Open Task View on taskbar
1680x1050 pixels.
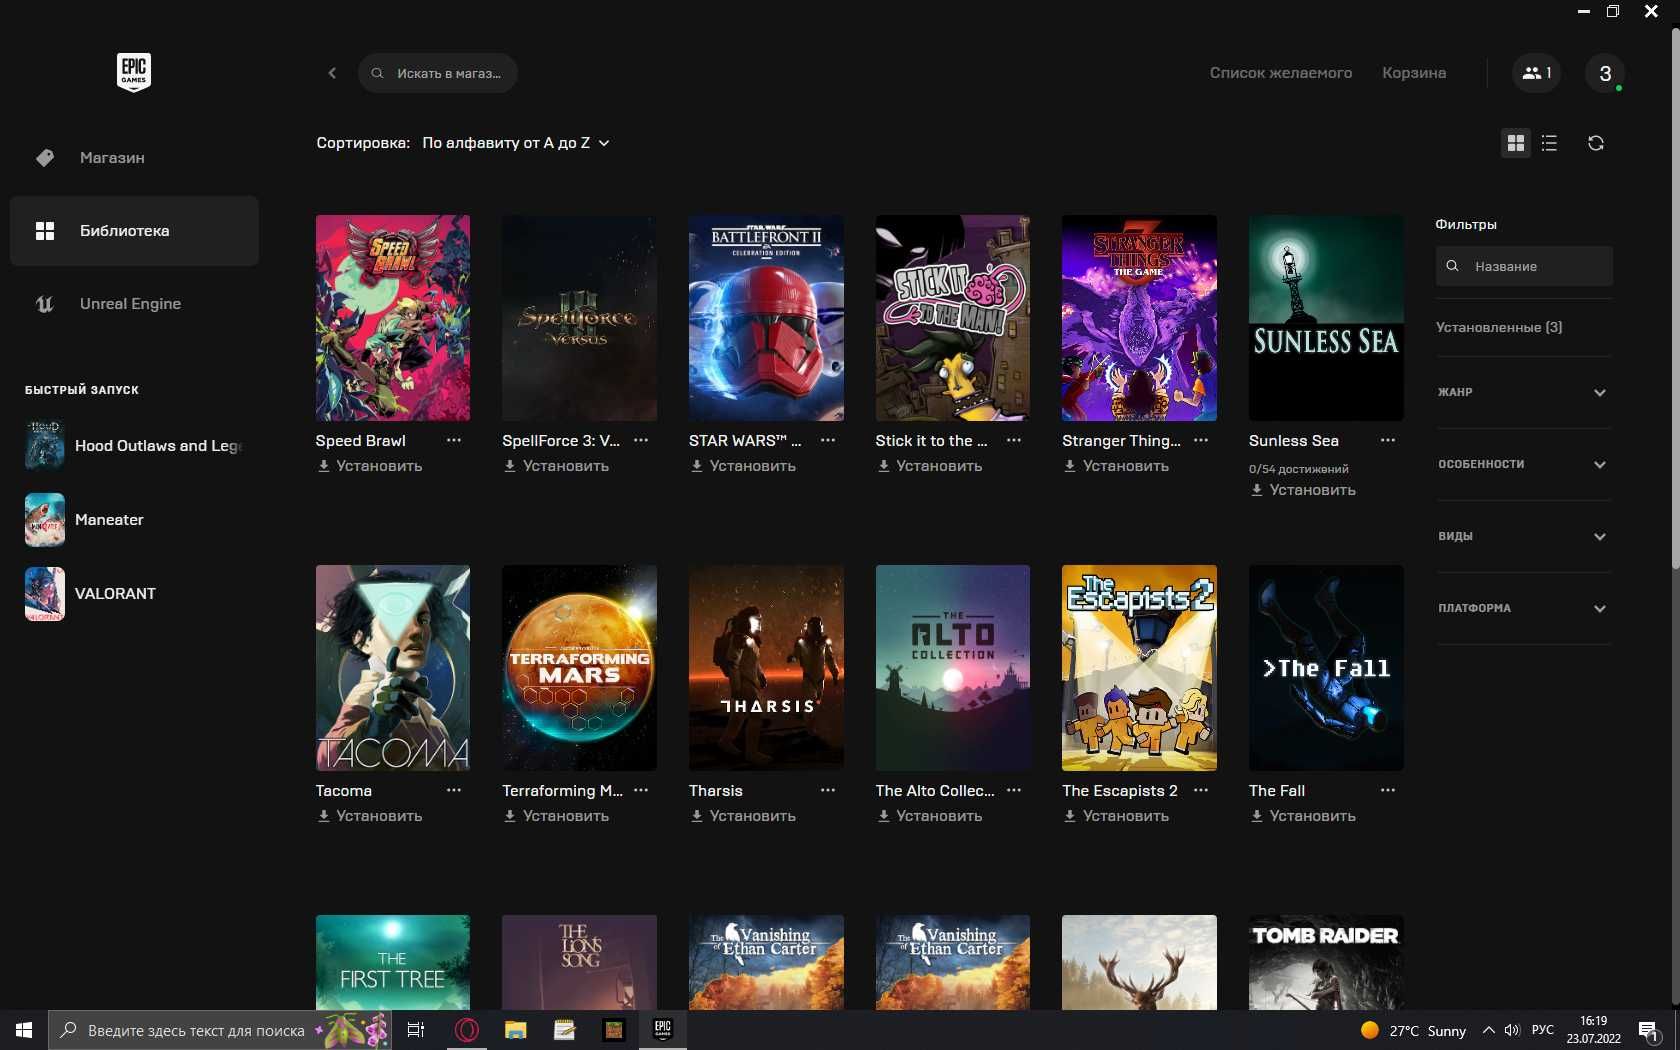tap(416, 1030)
